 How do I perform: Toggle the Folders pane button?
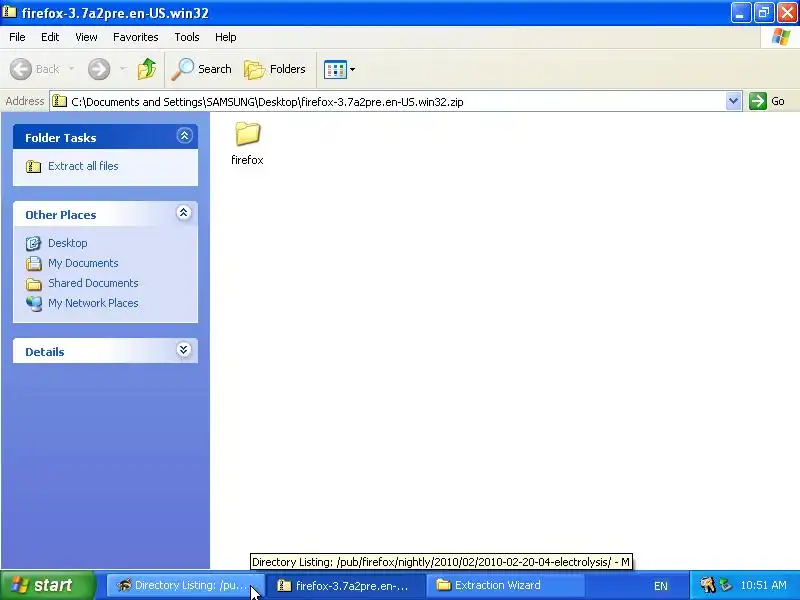[x=275, y=69]
